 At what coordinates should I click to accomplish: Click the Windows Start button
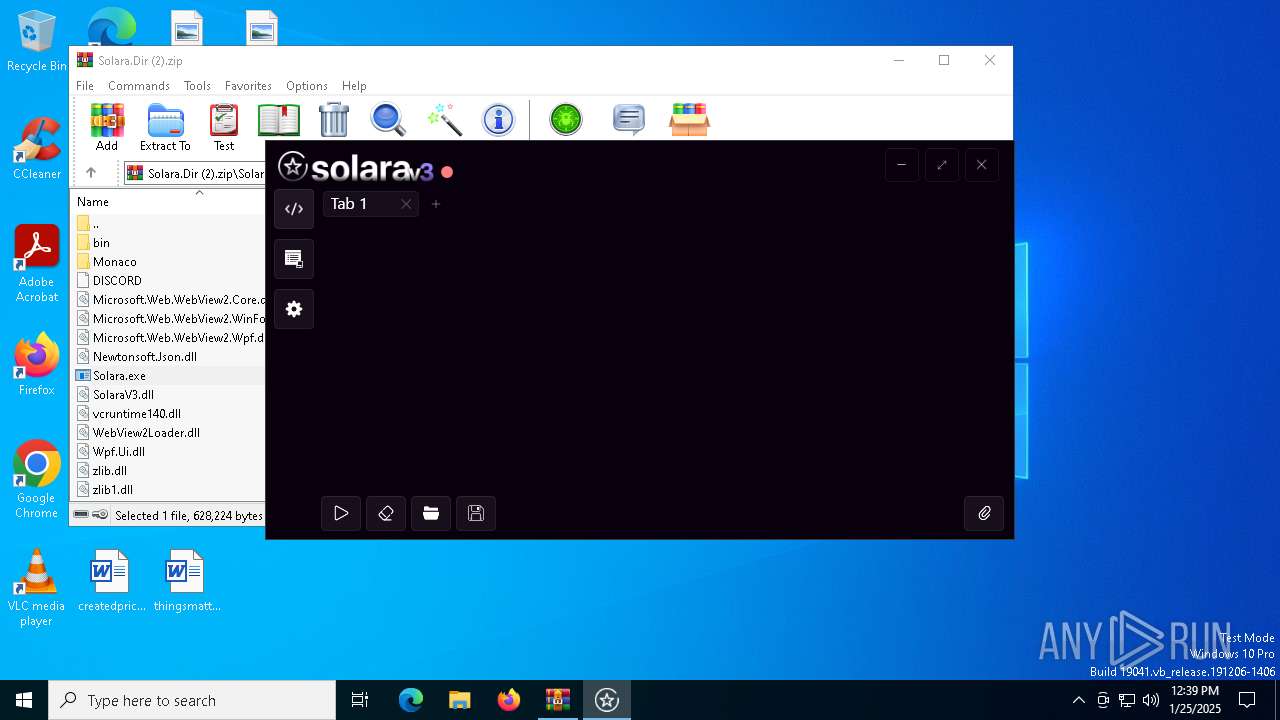24,700
